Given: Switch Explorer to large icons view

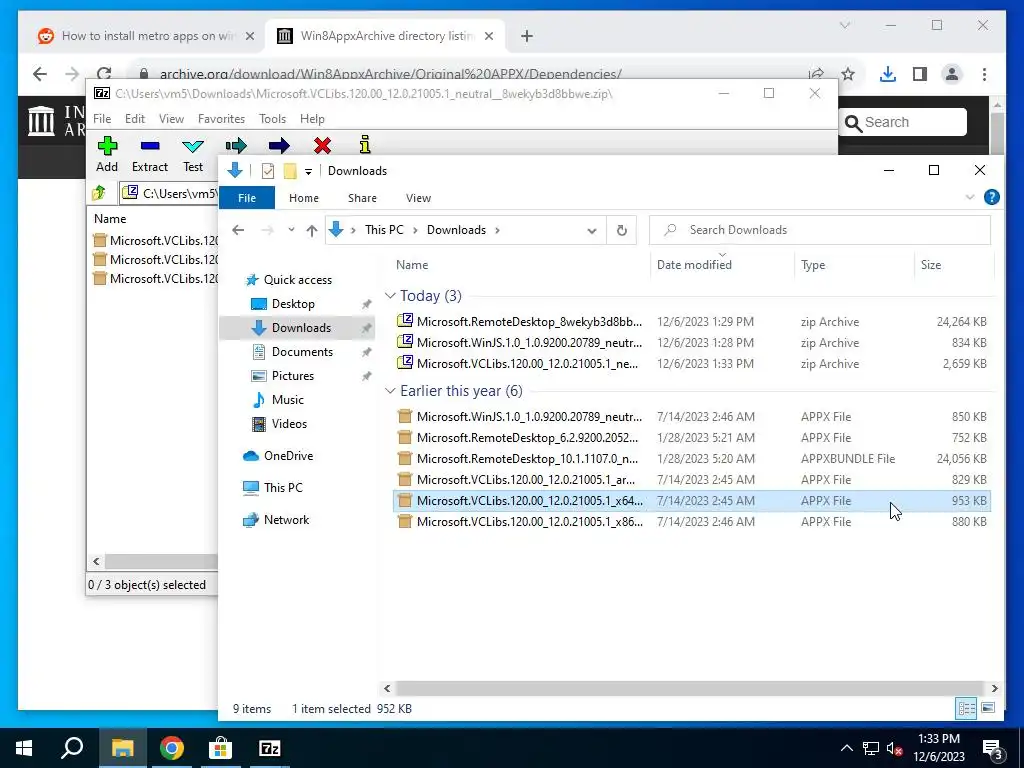Looking at the screenshot, I should click(987, 708).
